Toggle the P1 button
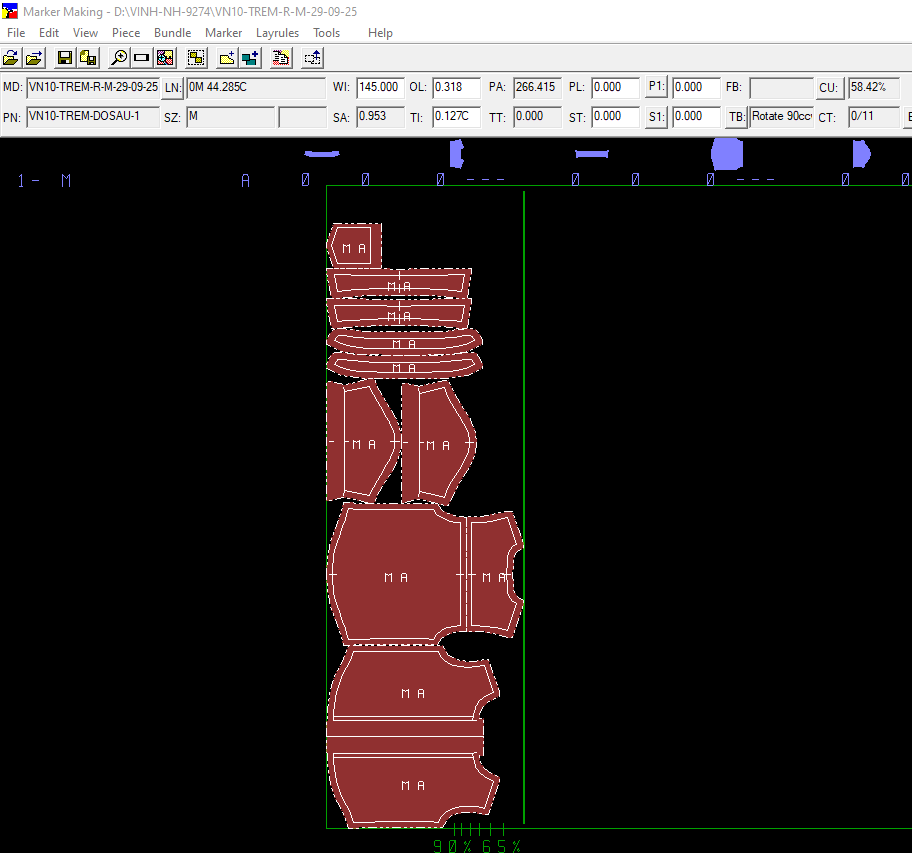Image resolution: width=912 pixels, height=853 pixels. coord(656,87)
